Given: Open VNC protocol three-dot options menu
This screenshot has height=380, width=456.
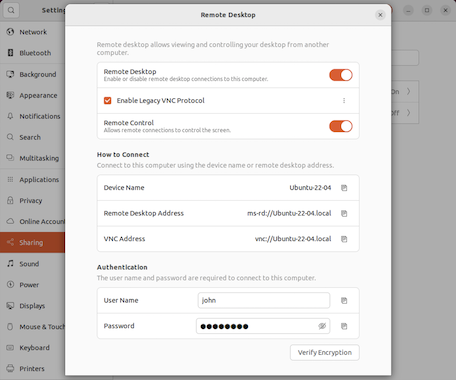Looking at the screenshot, I should coord(344,101).
